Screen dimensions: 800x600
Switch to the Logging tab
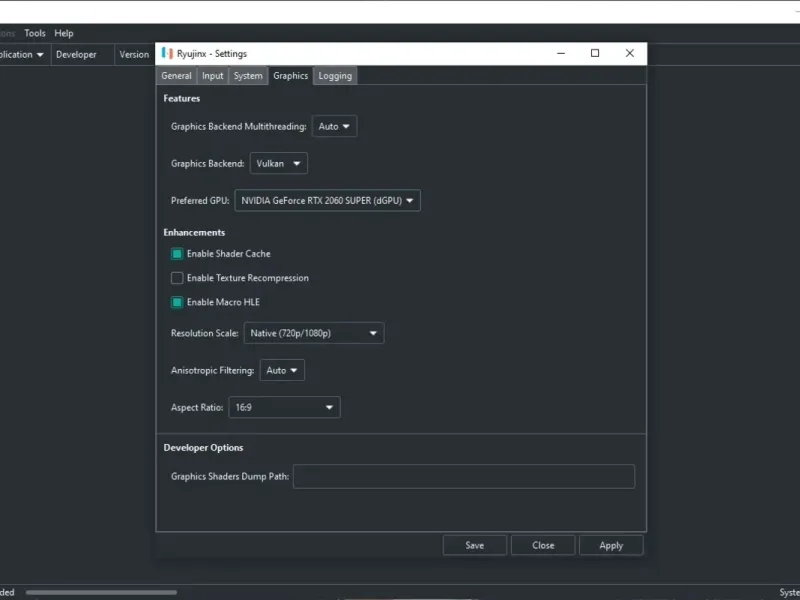click(335, 76)
